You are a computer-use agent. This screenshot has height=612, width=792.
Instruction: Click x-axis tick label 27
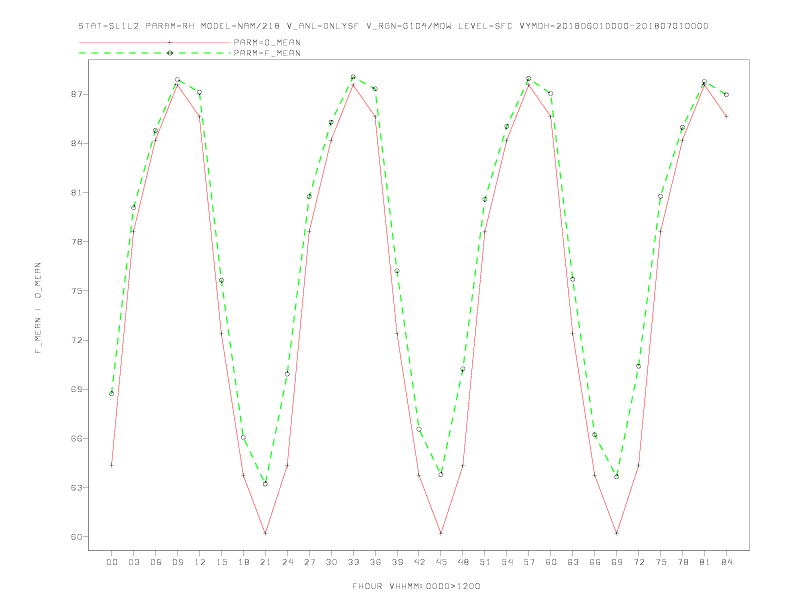[309, 562]
